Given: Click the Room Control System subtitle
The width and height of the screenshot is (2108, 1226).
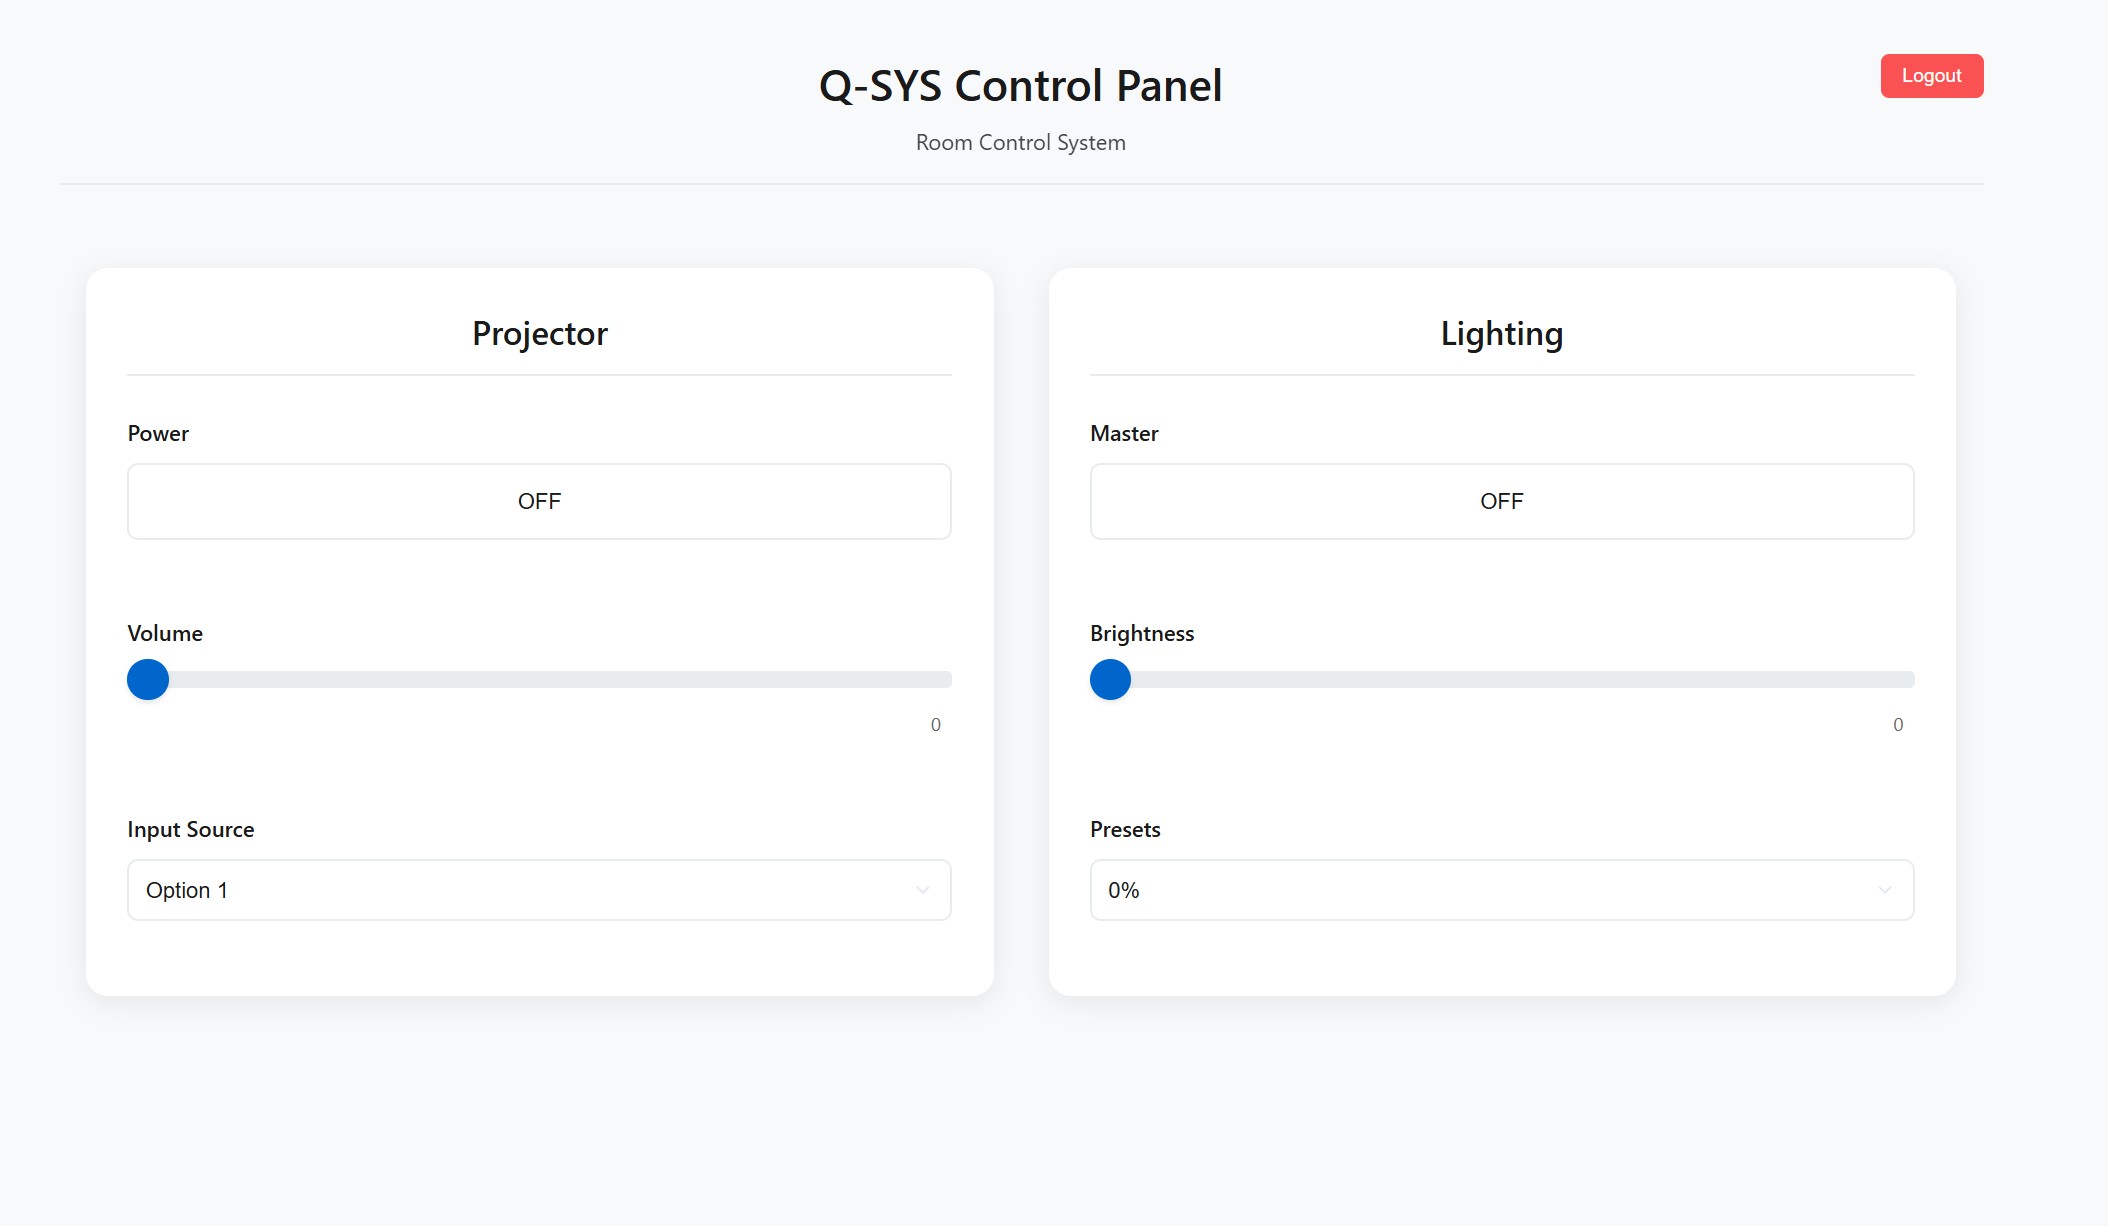Looking at the screenshot, I should (1020, 142).
